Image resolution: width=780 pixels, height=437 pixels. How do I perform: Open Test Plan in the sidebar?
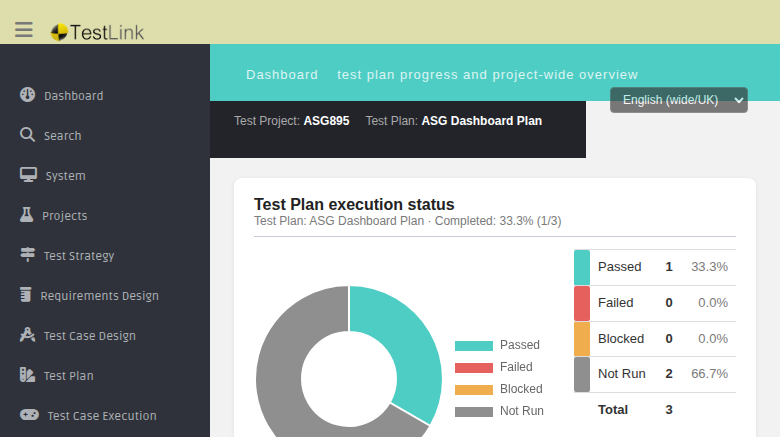(x=69, y=376)
